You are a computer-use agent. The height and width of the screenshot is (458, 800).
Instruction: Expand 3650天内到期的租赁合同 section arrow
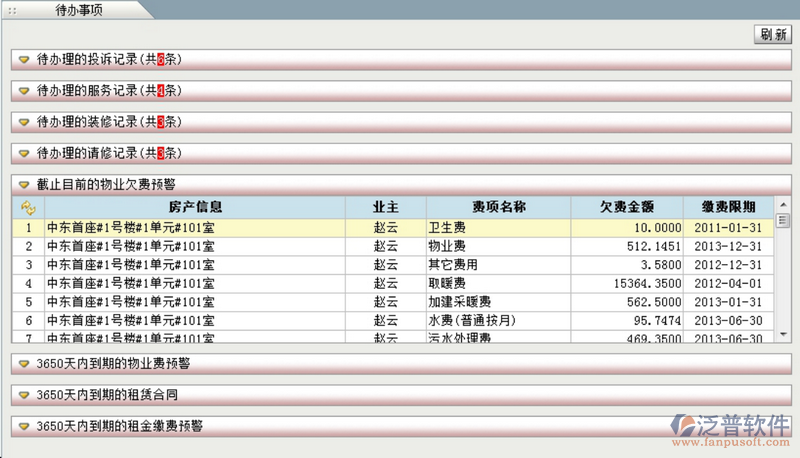coord(24,395)
